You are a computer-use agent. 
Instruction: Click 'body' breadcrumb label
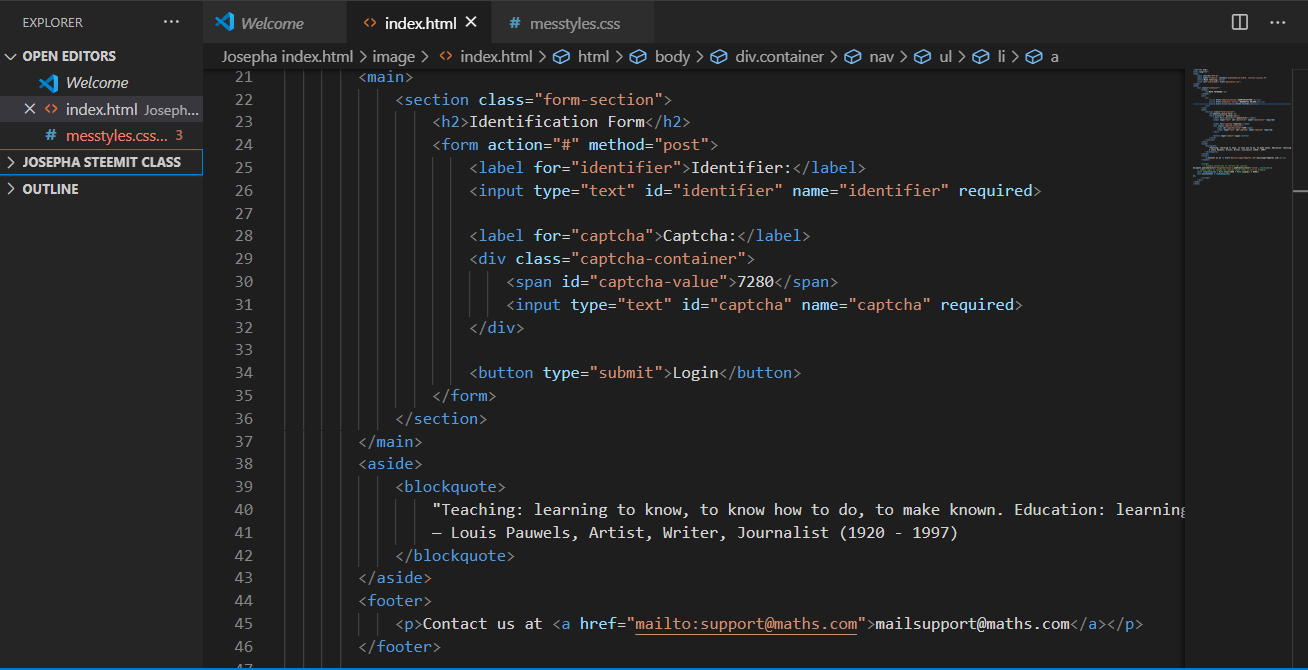click(x=672, y=57)
